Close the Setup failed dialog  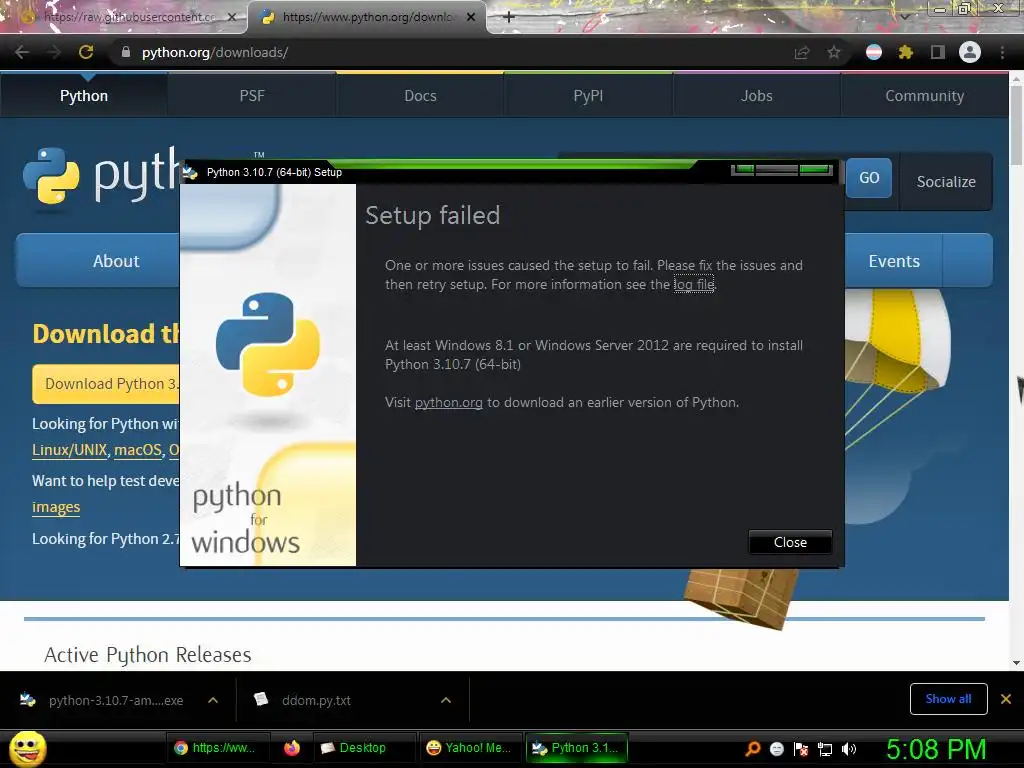790,542
